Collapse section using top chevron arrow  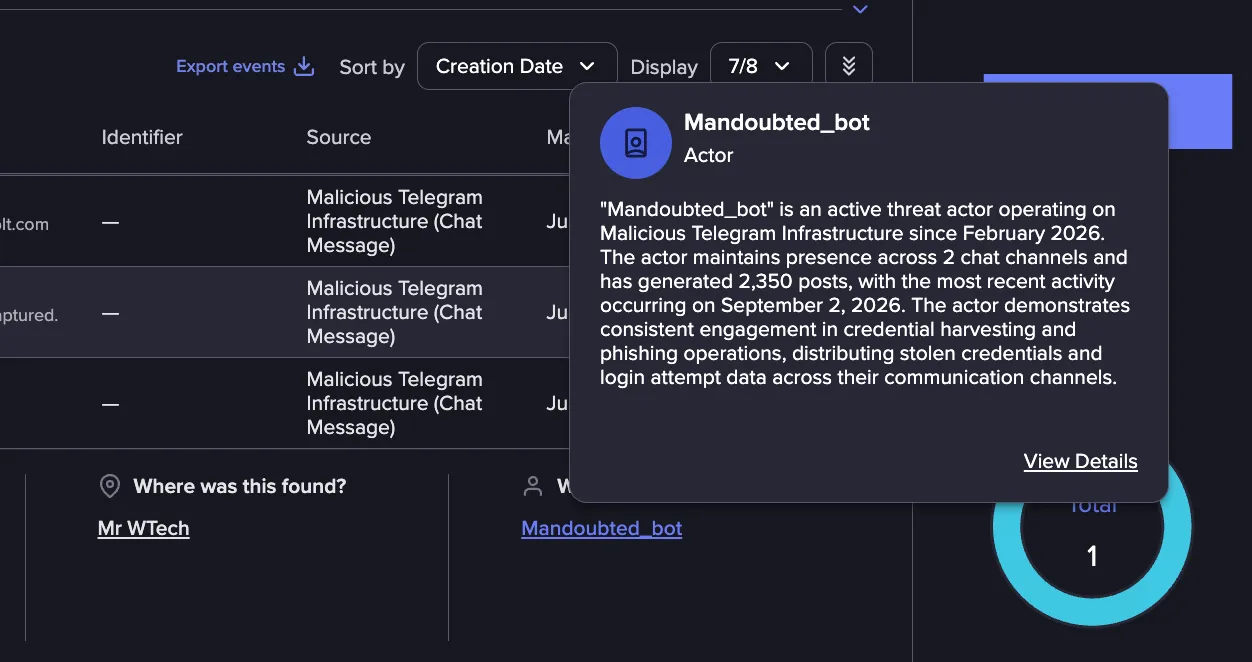(860, 10)
